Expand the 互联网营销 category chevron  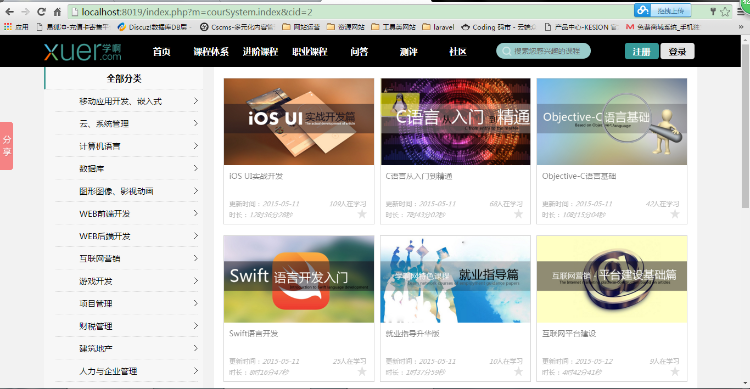coord(196,258)
